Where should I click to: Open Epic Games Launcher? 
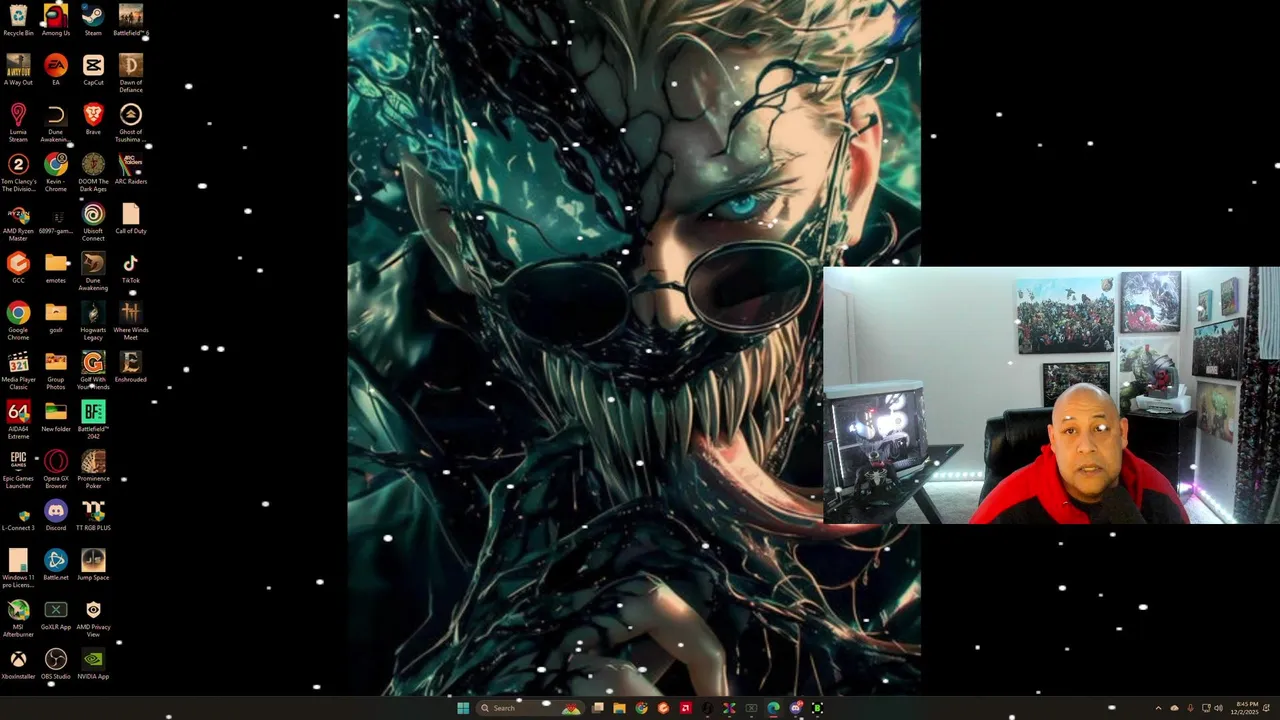(18, 470)
